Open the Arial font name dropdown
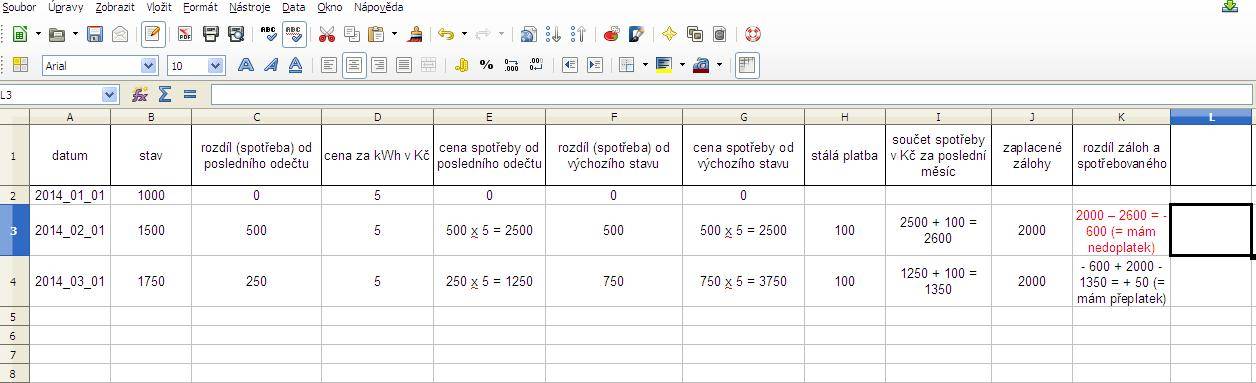Viewport: 1256px width, 383px height. [x=149, y=65]
